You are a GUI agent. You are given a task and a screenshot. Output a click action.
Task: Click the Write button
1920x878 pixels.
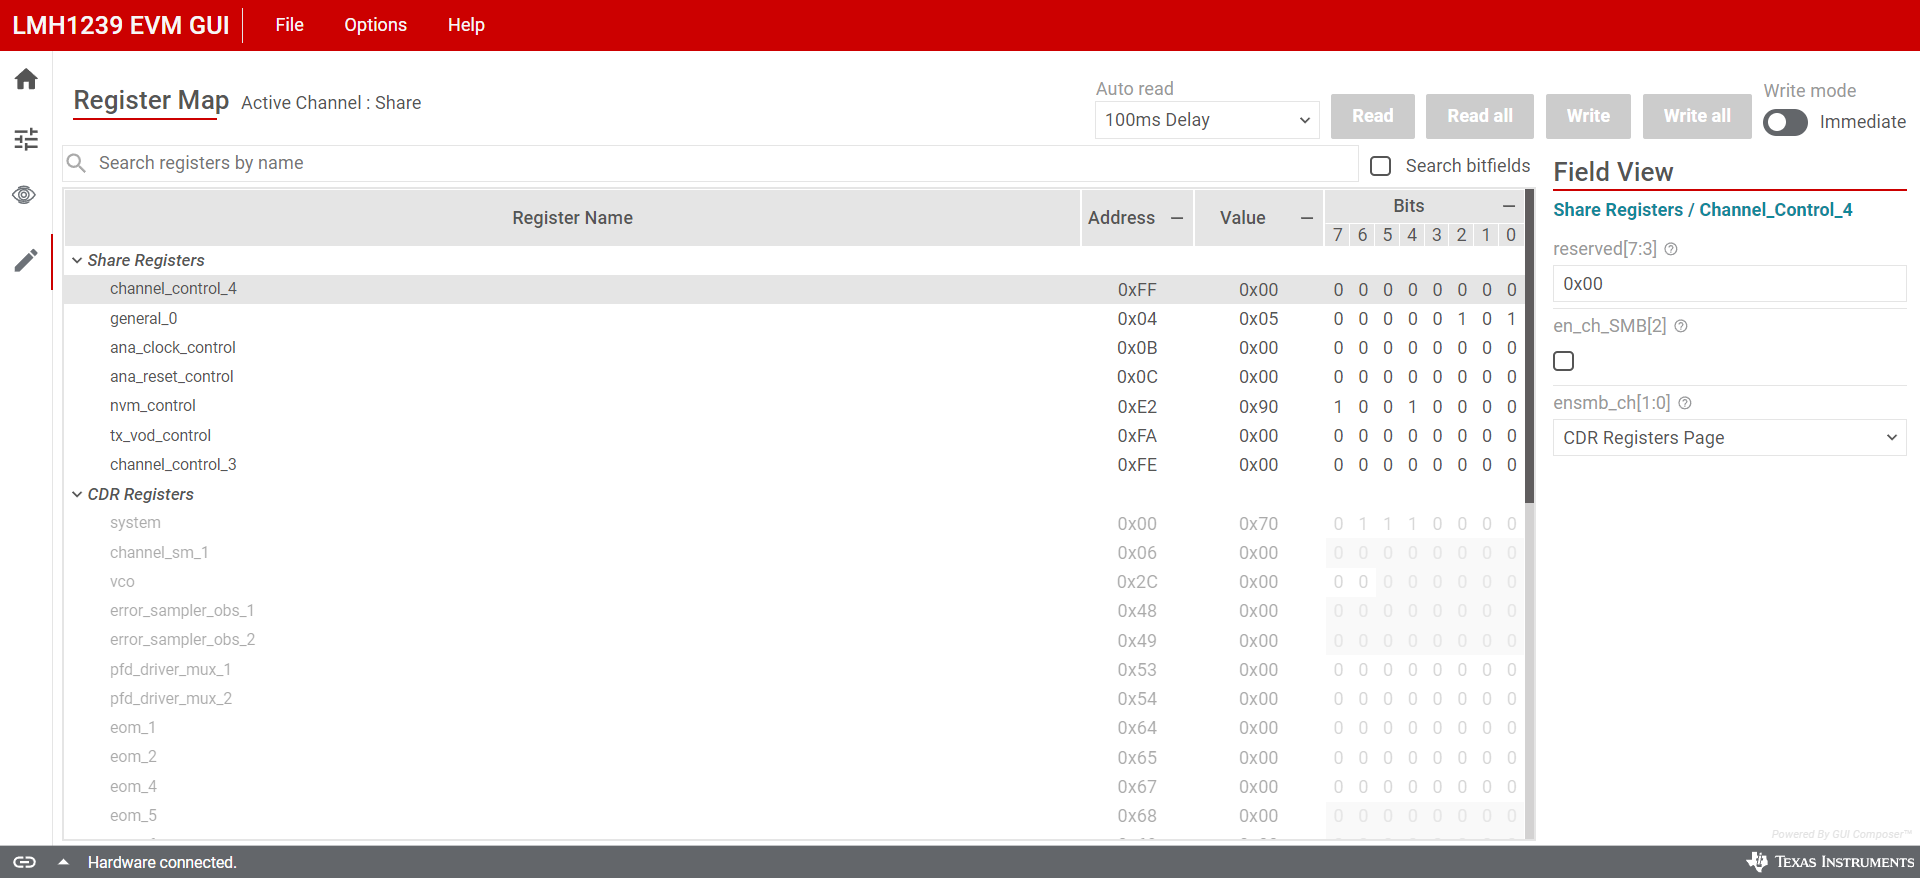[1588, 116]
